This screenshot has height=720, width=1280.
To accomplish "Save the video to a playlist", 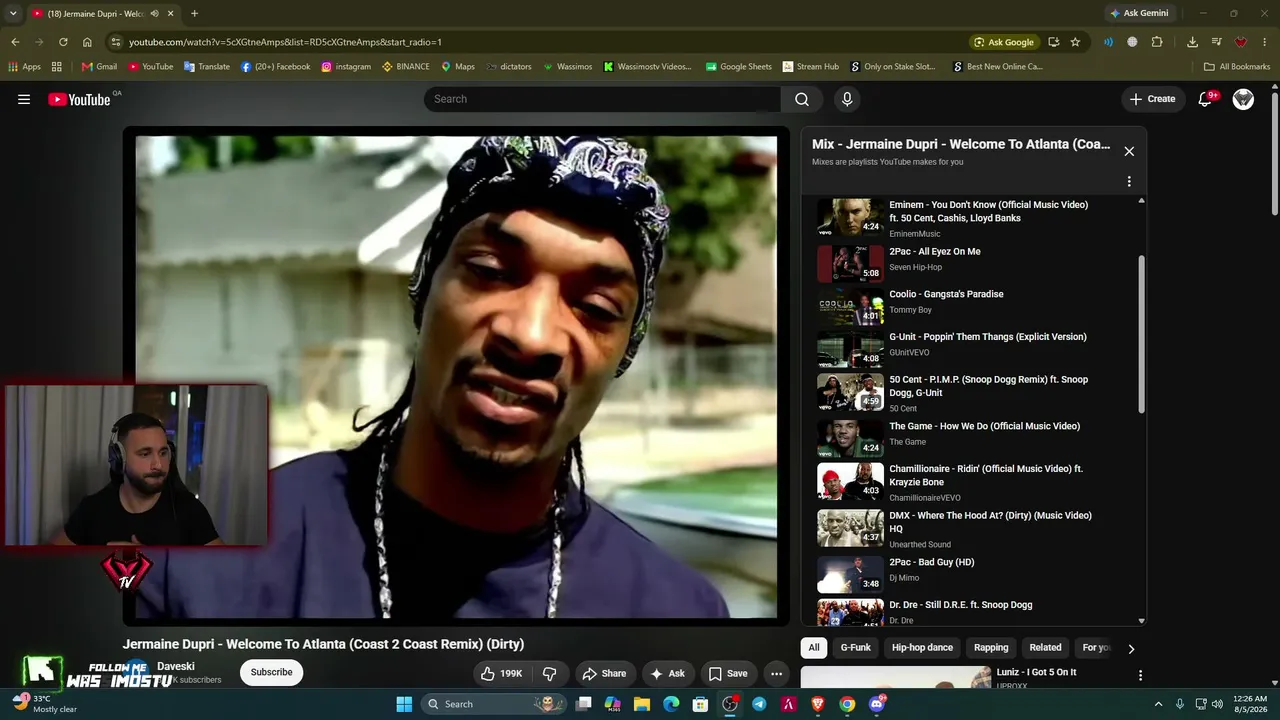I will click(728, 673).
